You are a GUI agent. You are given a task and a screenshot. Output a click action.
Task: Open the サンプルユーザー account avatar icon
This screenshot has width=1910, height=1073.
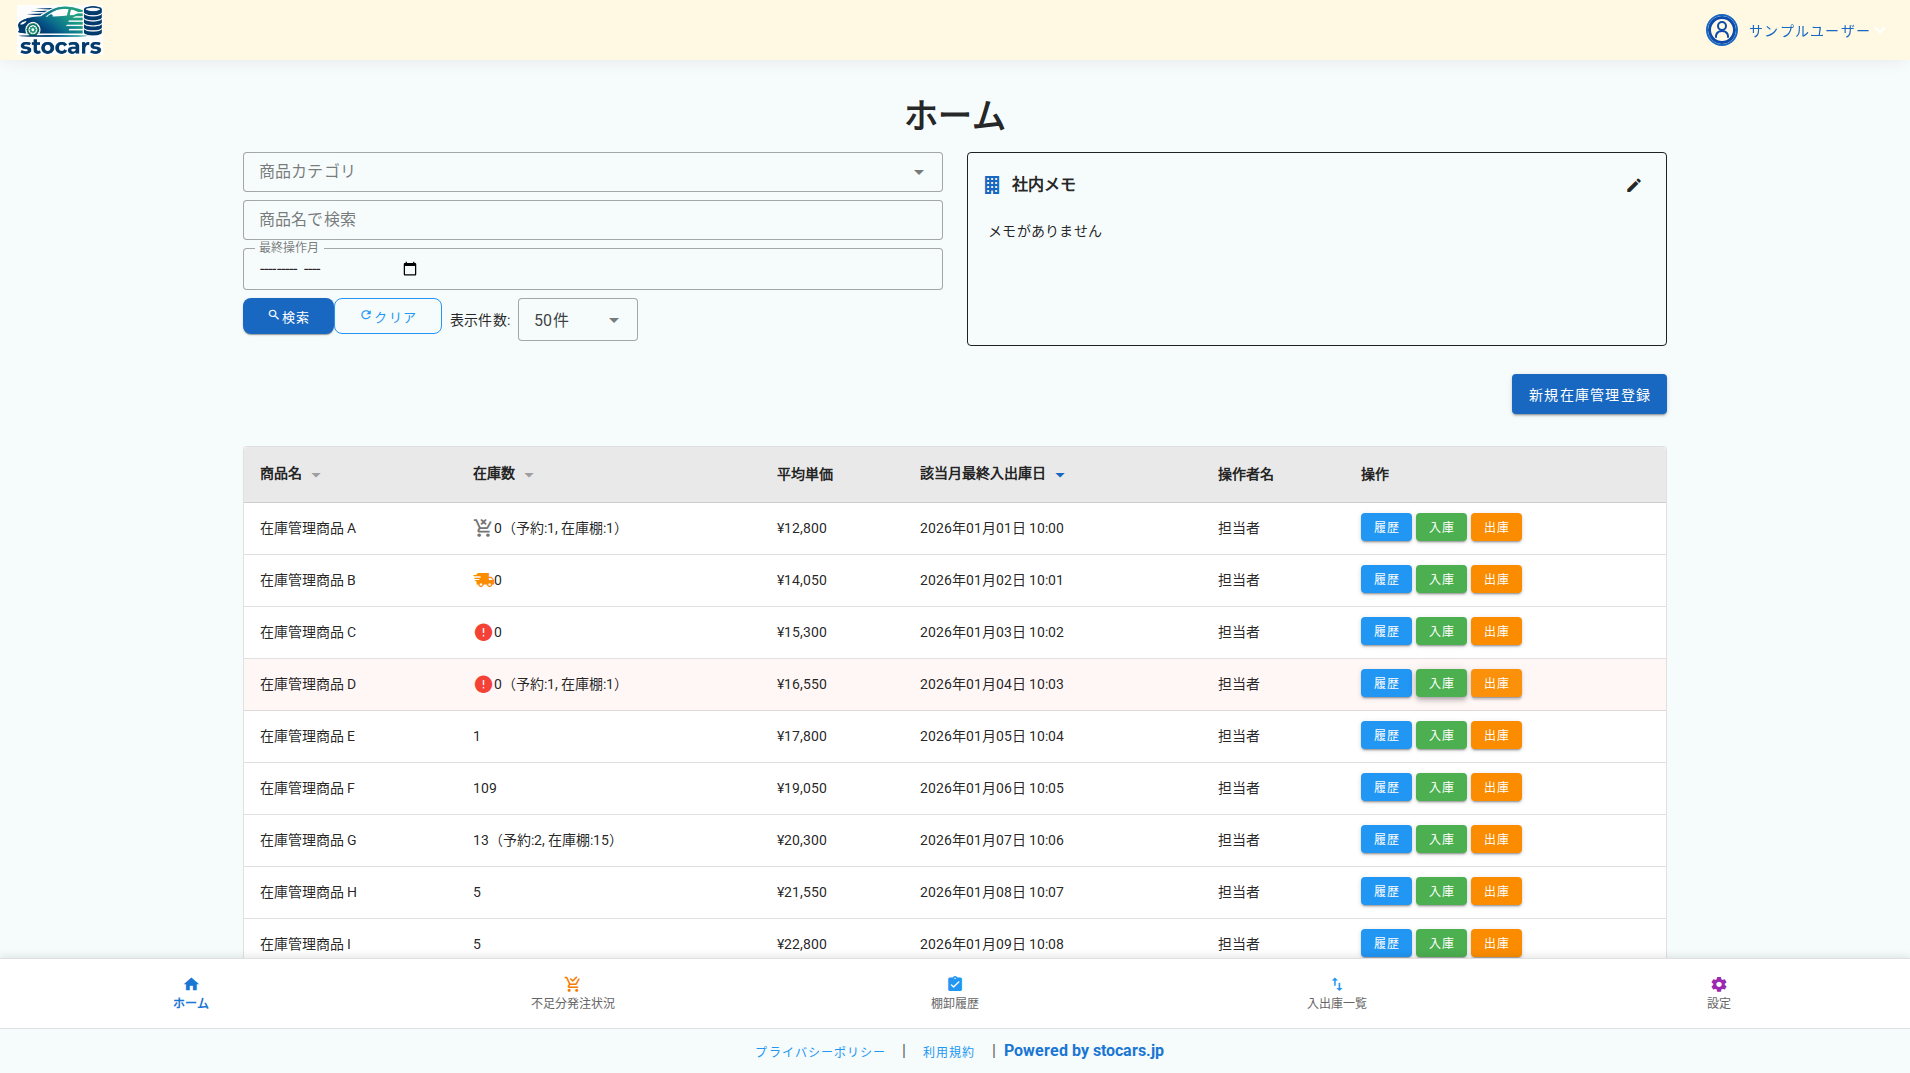(x=1721, y=30)
